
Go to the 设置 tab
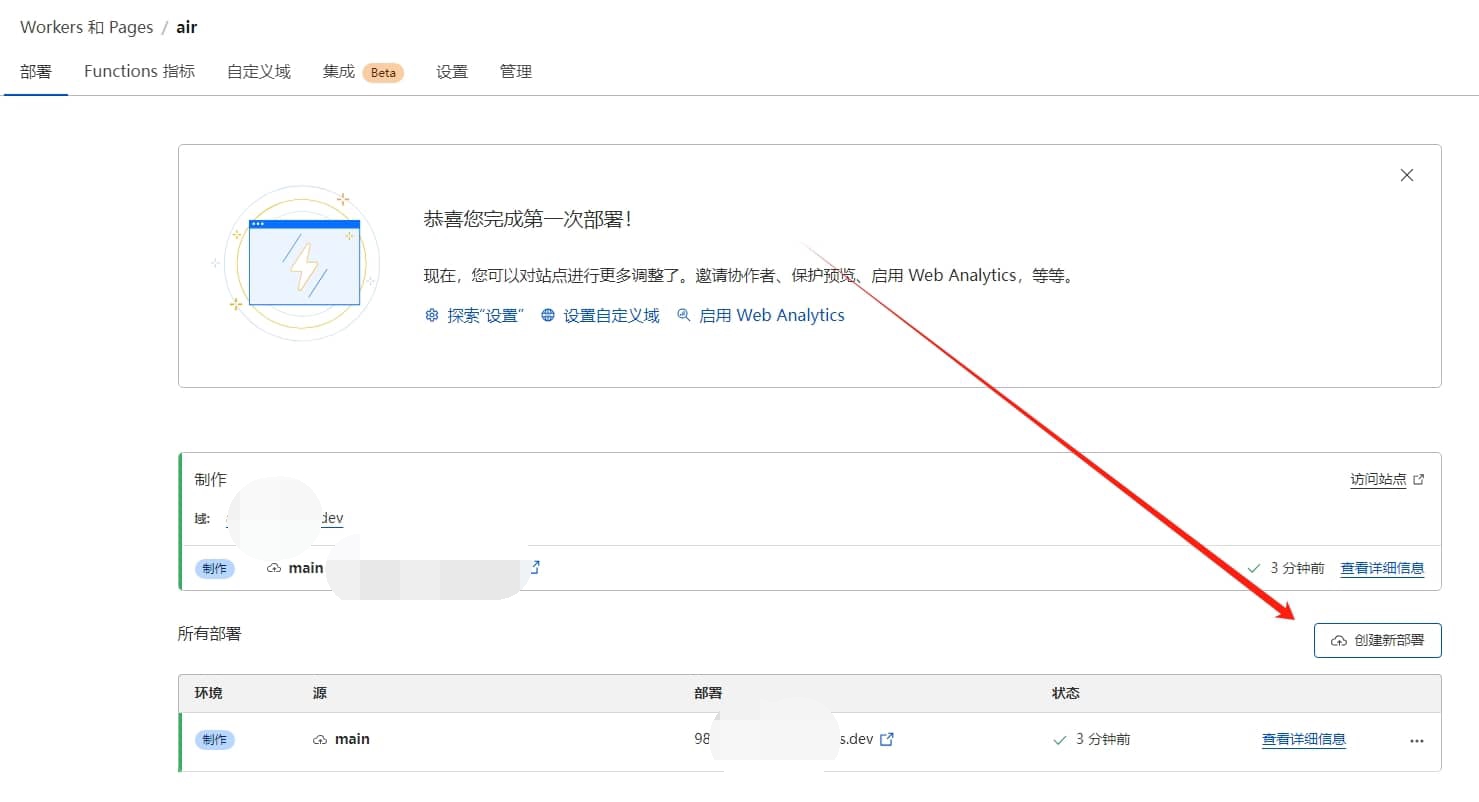pyautogui.click(x=452, y=72)
